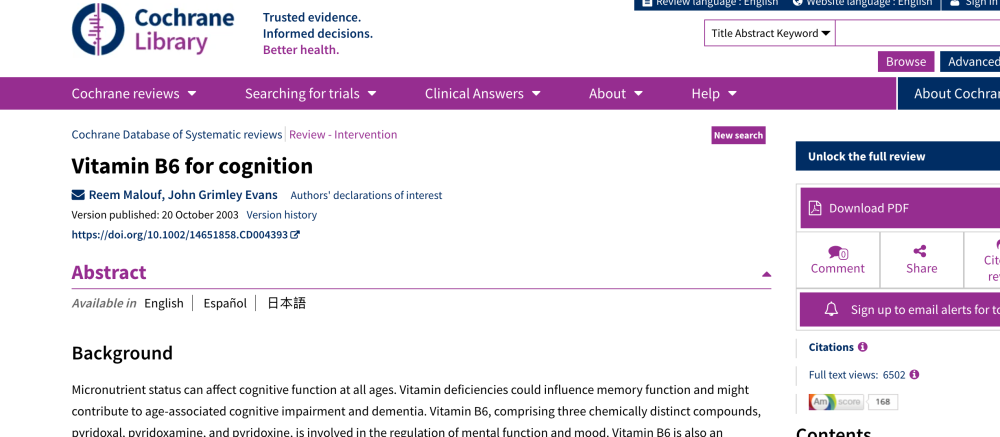Click the Review language English option
The width and height of the screenshot is (1000, 437).
click(x=710, y=3)
